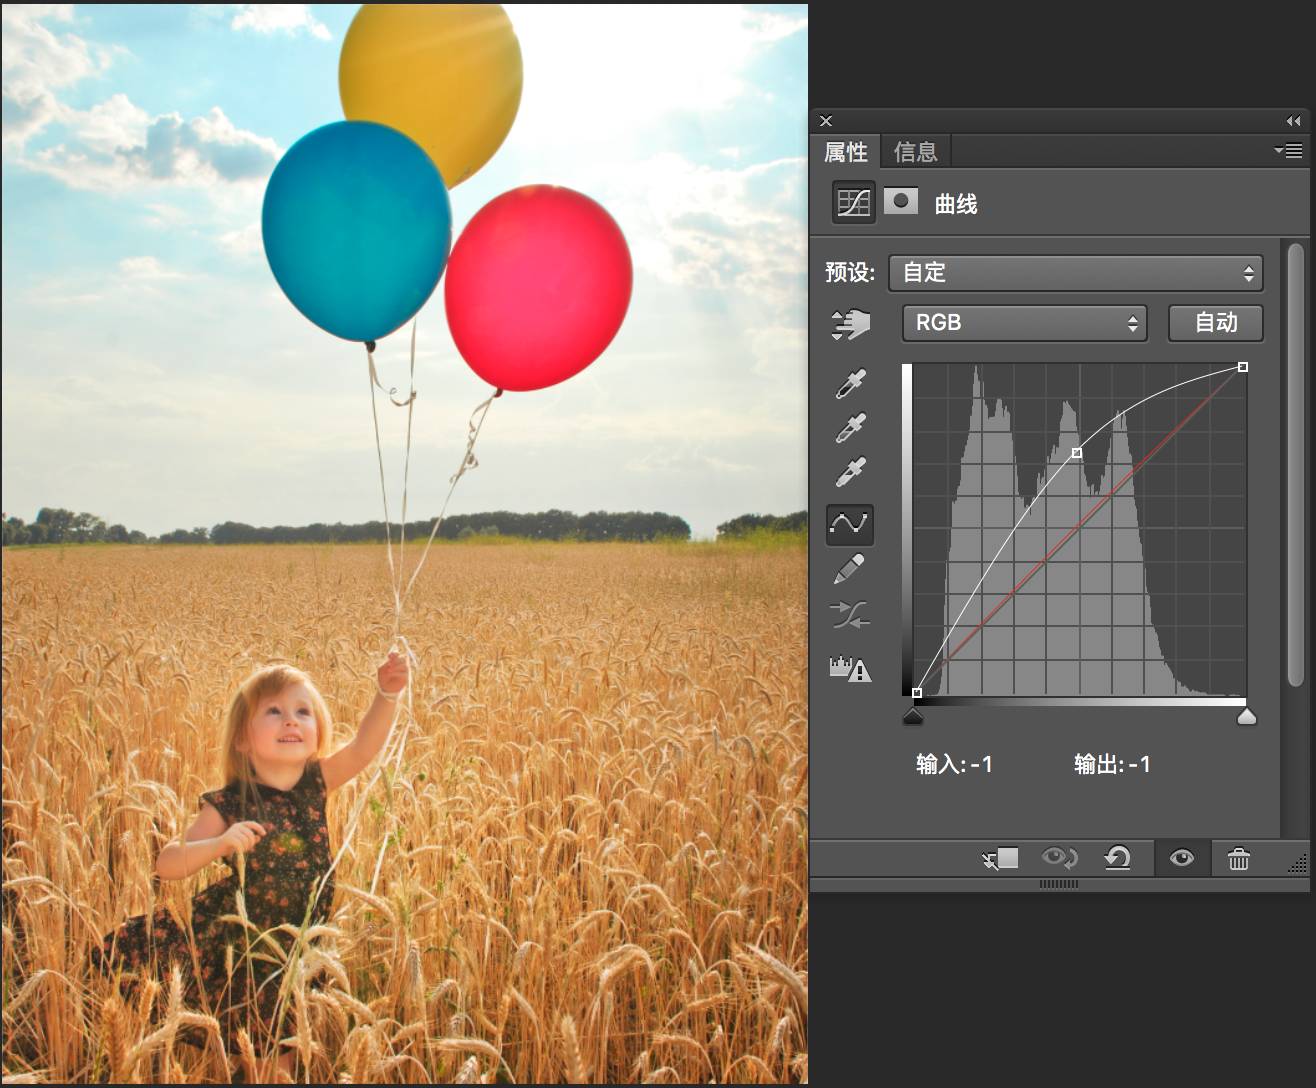Select the pencil draw curve tool

tap(850, 570)
